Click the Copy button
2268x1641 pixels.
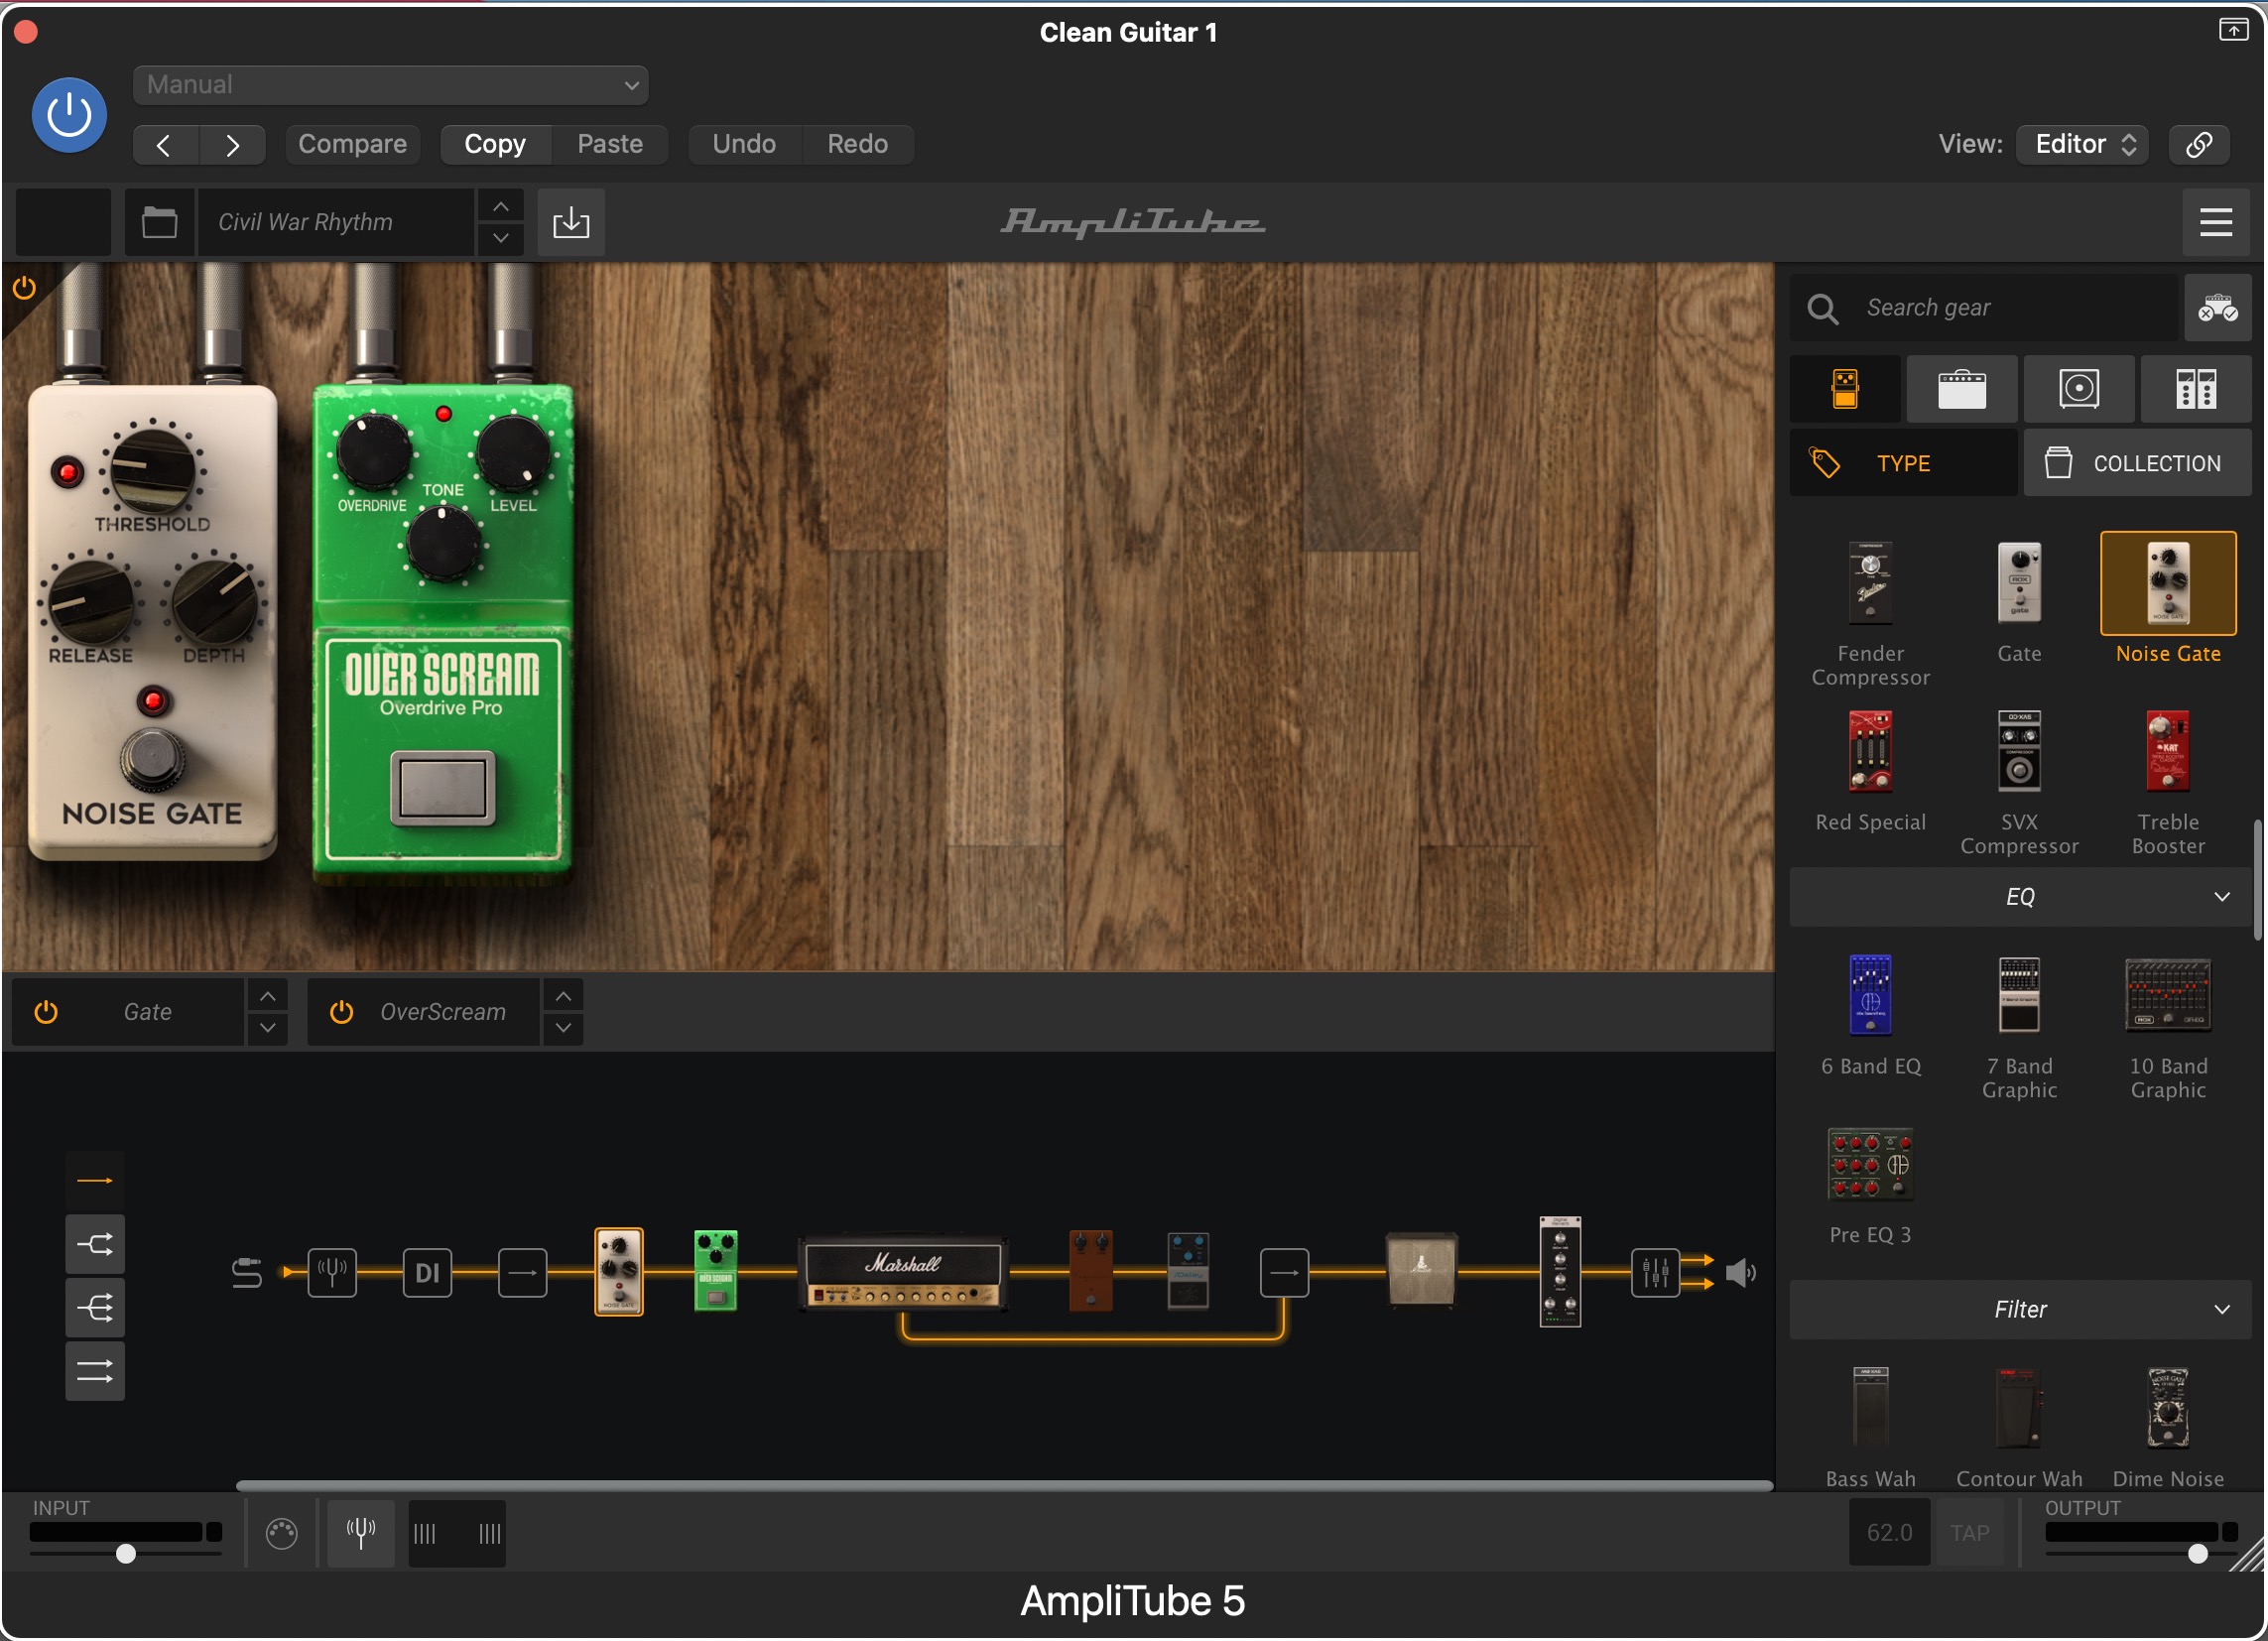[x=495, y=145]
